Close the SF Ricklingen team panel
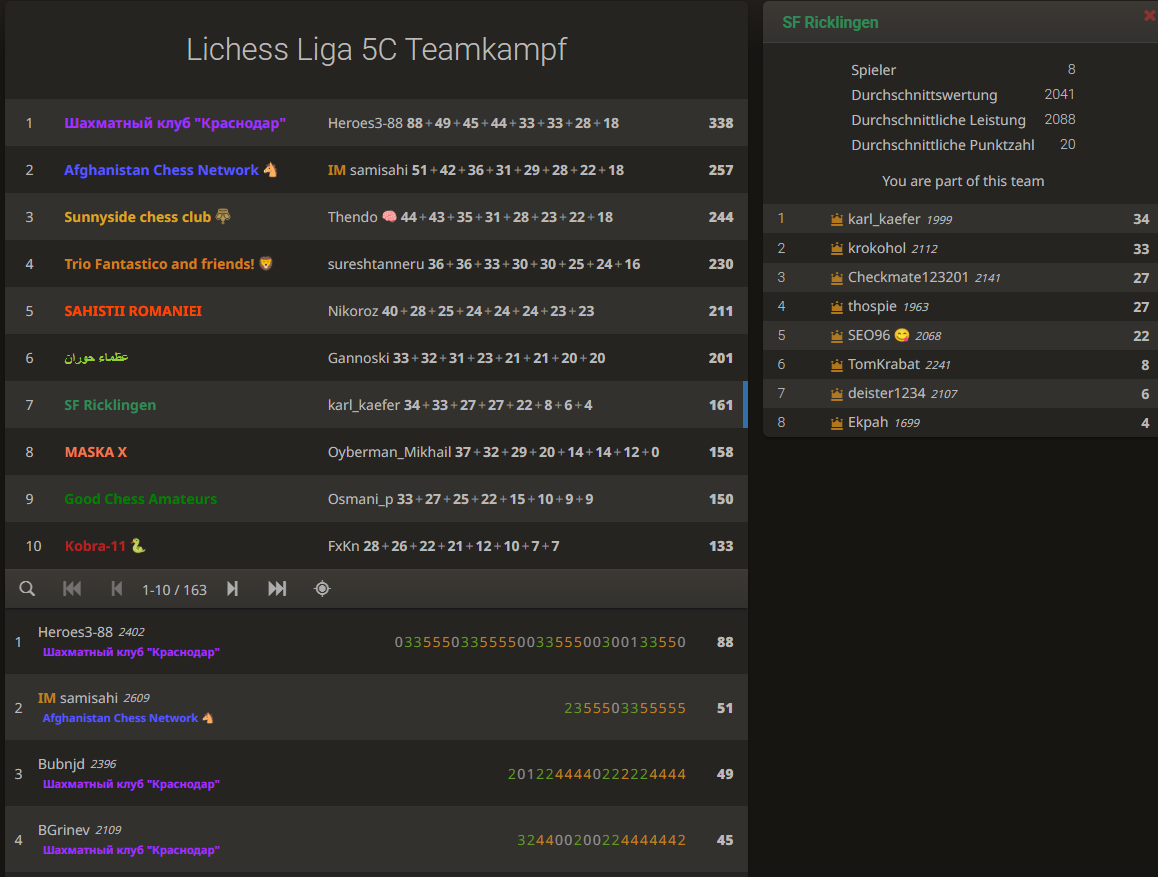Viewport: 1158px width, 877px height. [1149, 15]
